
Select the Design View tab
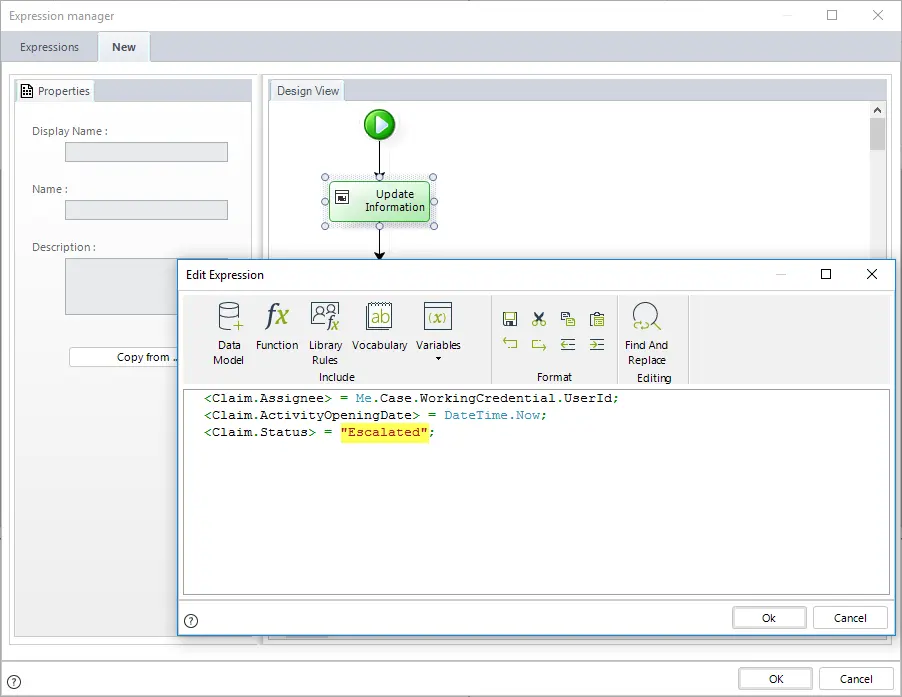pos(308,91)
